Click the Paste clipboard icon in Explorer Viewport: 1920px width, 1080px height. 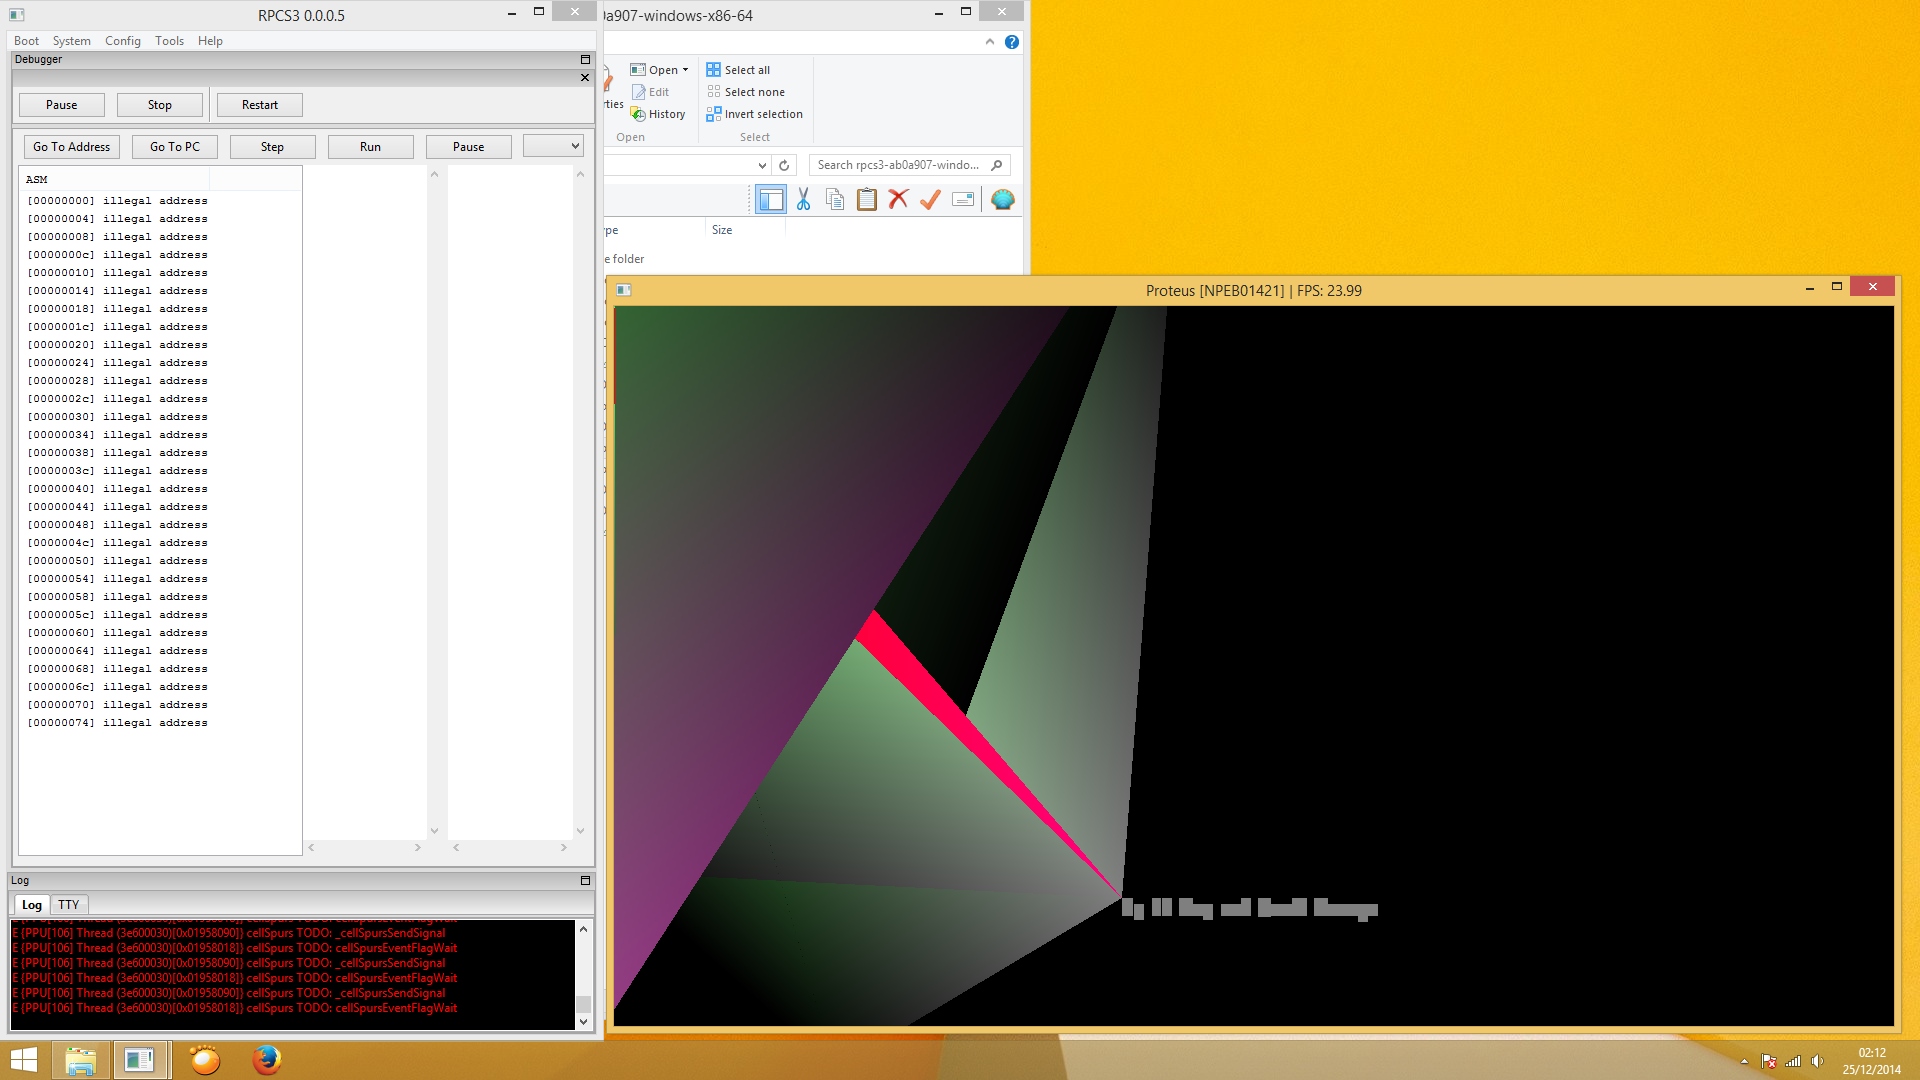867,200
